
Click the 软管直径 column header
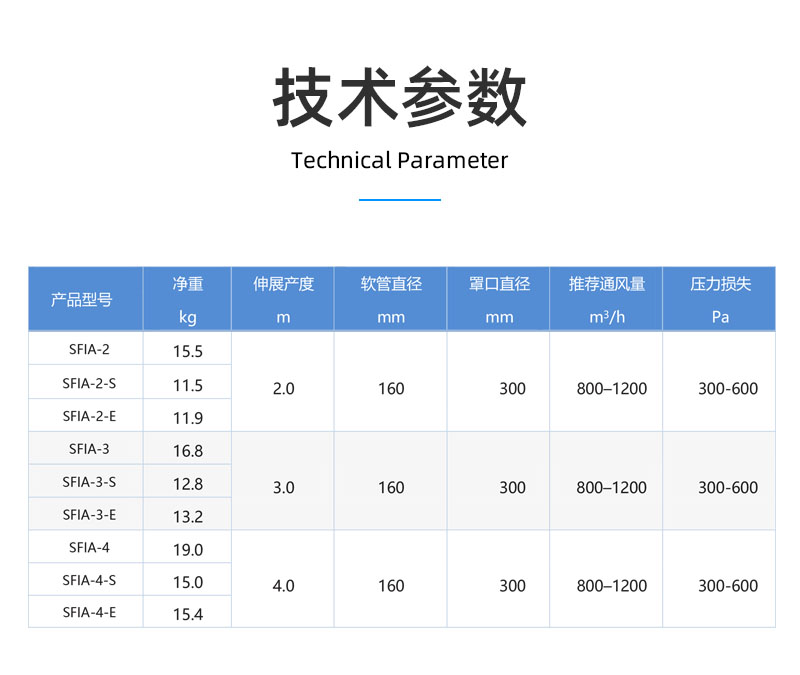tap(391, 299)
